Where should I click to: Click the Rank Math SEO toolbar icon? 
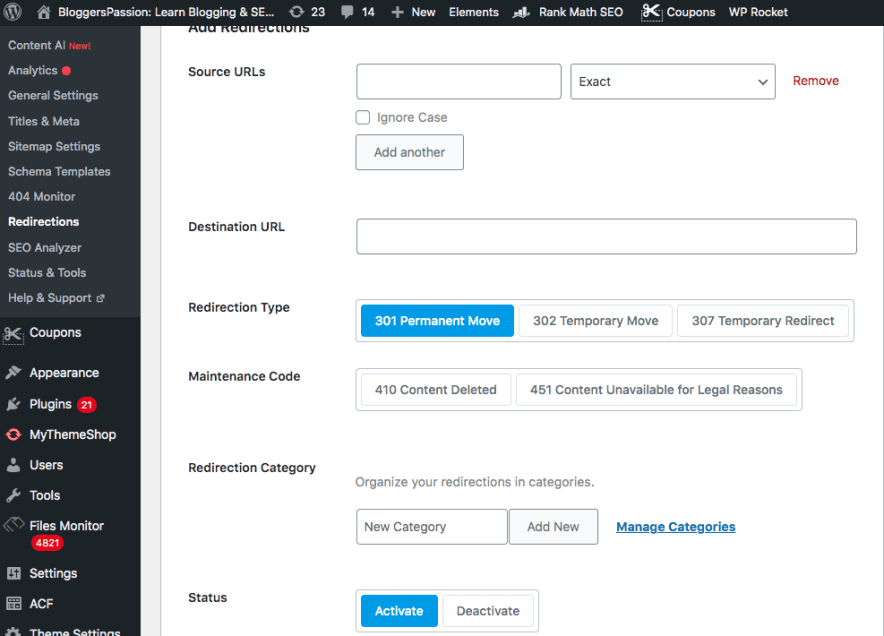(x=522, y=12)
